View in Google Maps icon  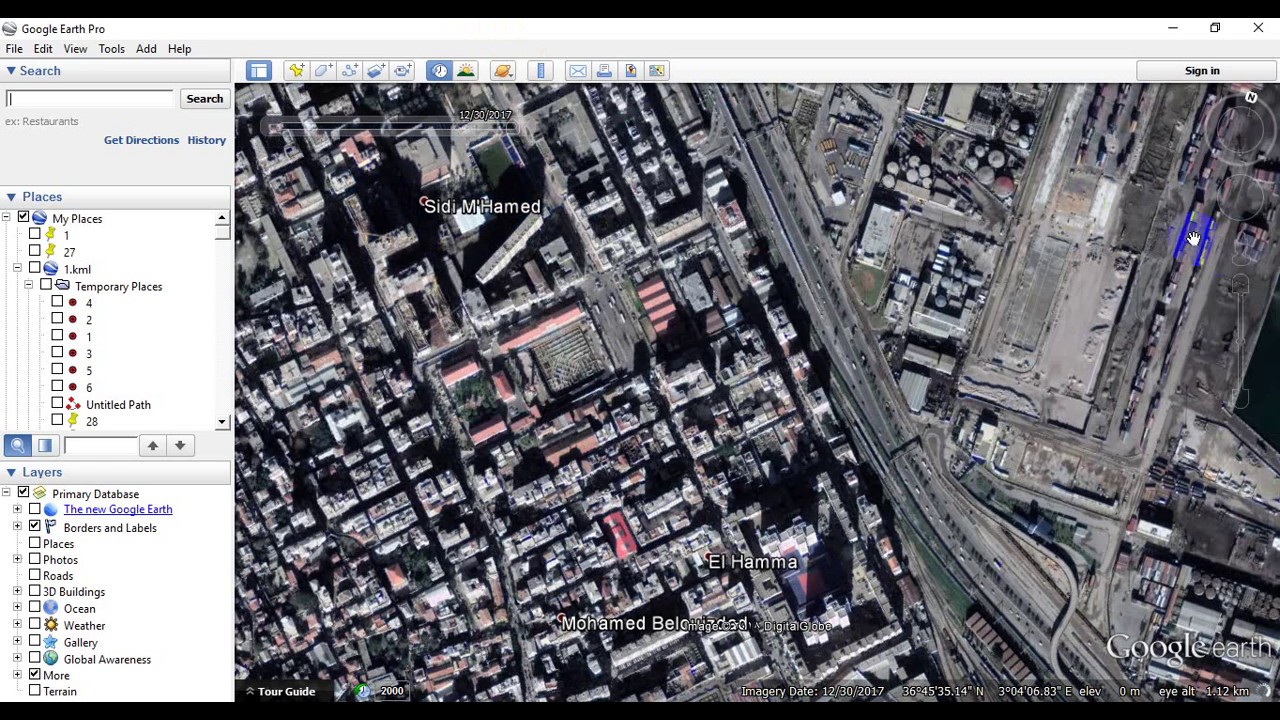657,70
